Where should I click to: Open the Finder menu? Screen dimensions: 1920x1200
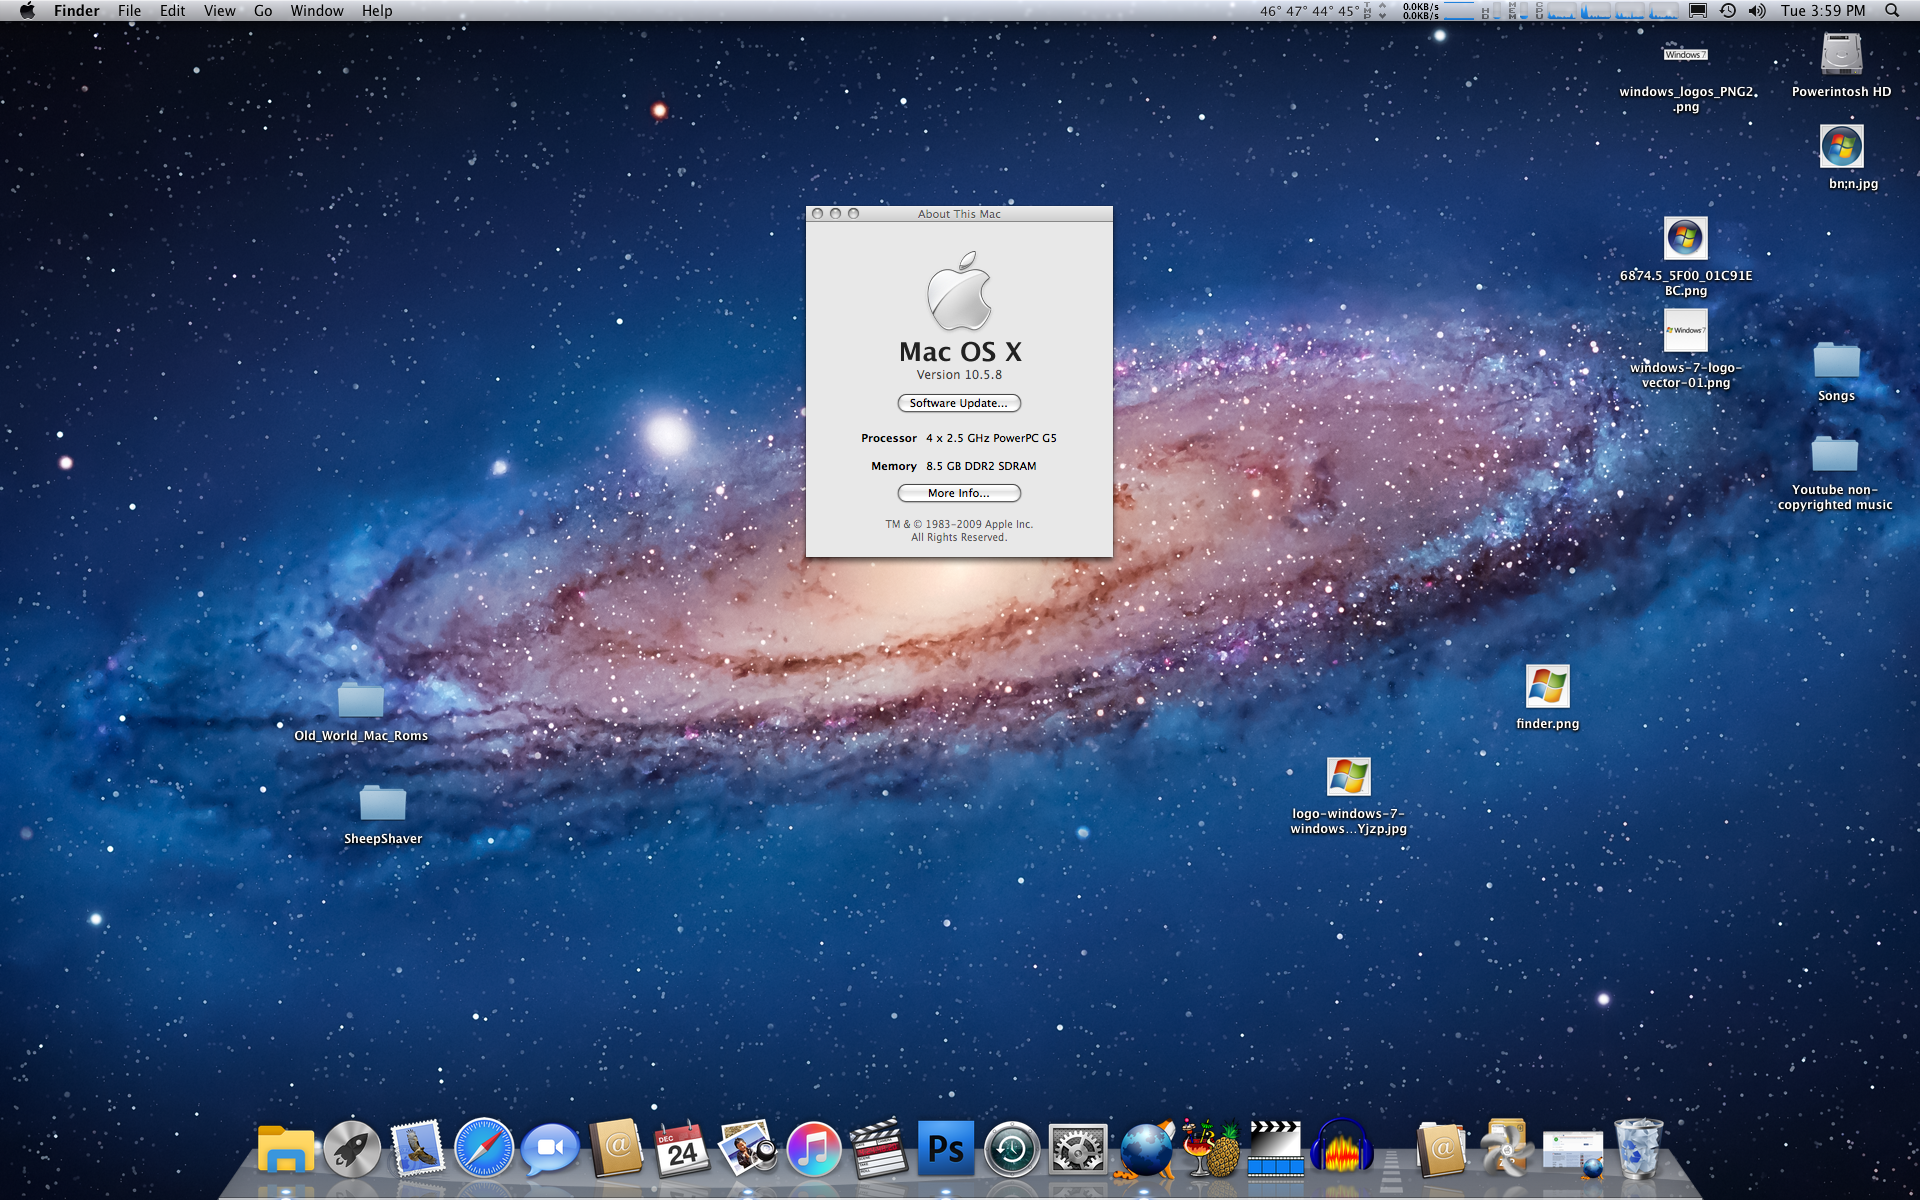click(76, 11)
